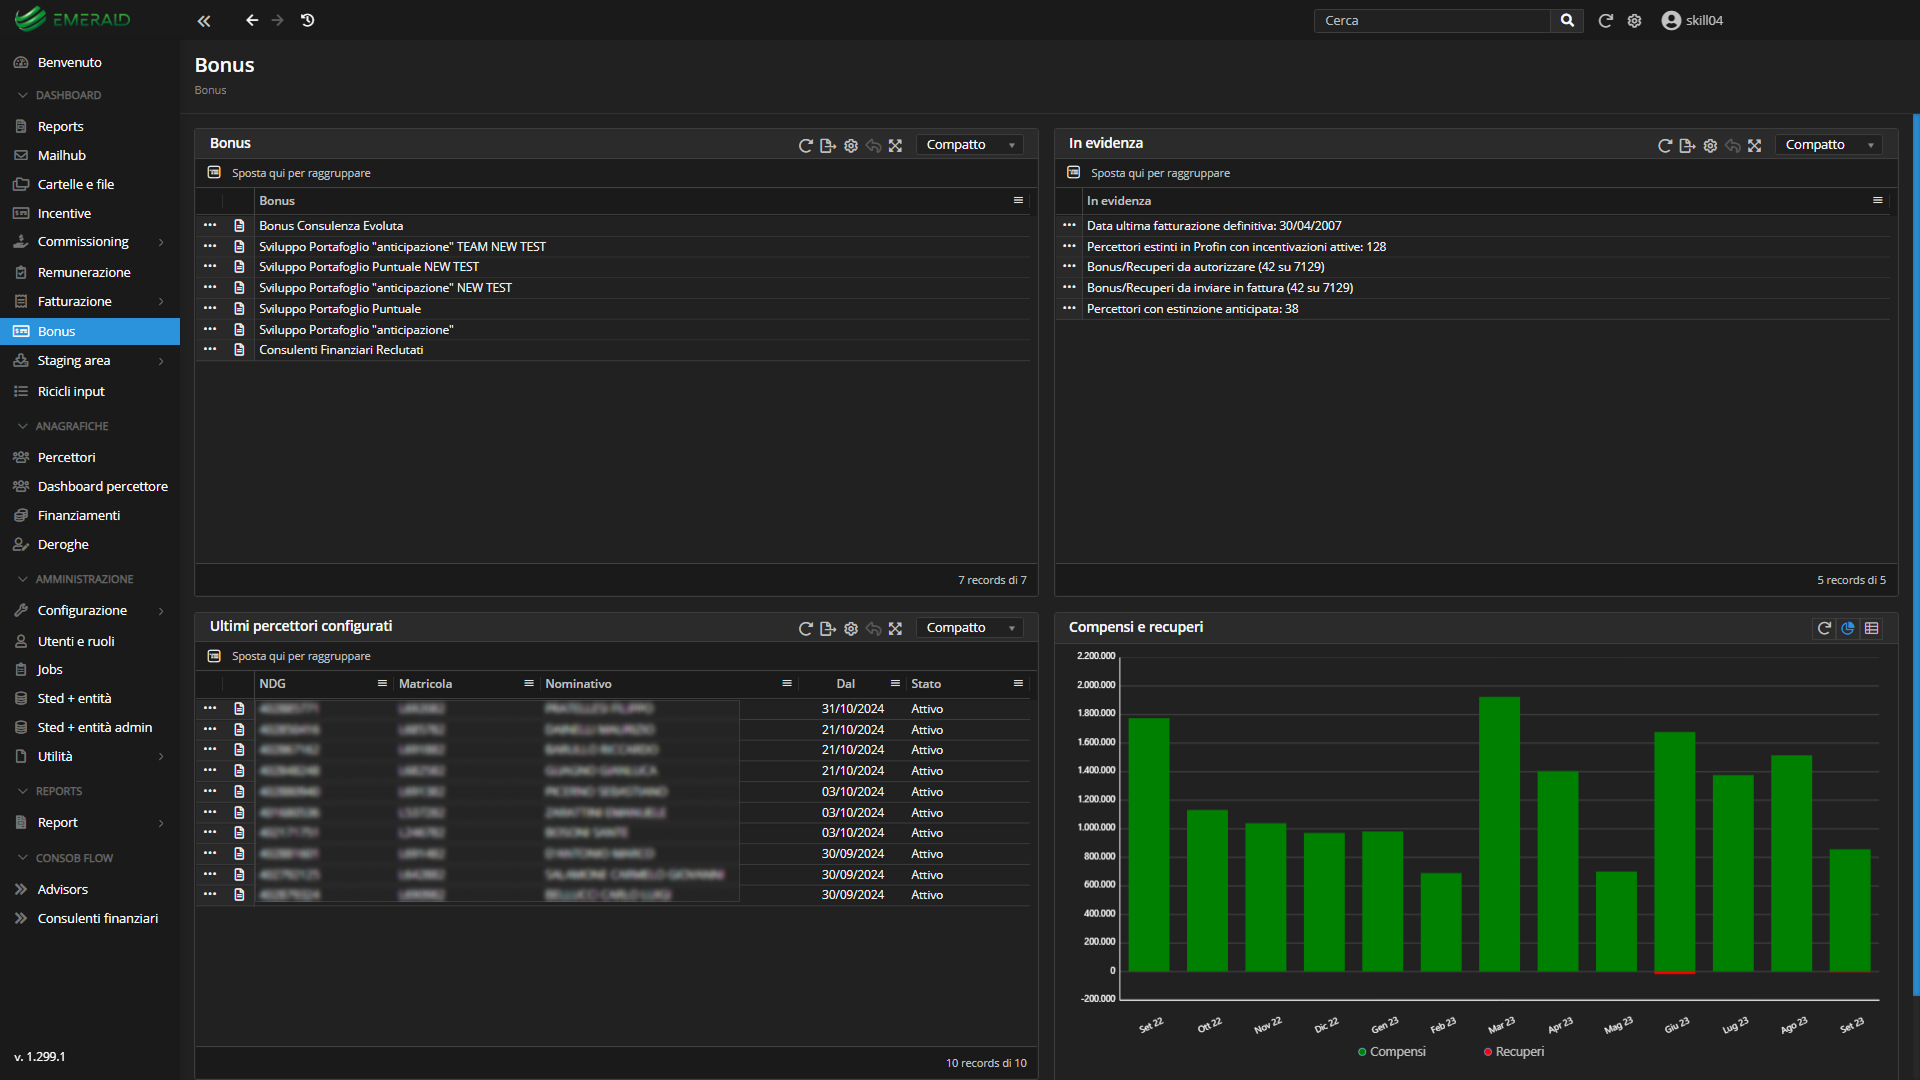Refresh the Compensi e recuperi chart
Screen dimensions: 1920x1080
tap(1824, 628)
